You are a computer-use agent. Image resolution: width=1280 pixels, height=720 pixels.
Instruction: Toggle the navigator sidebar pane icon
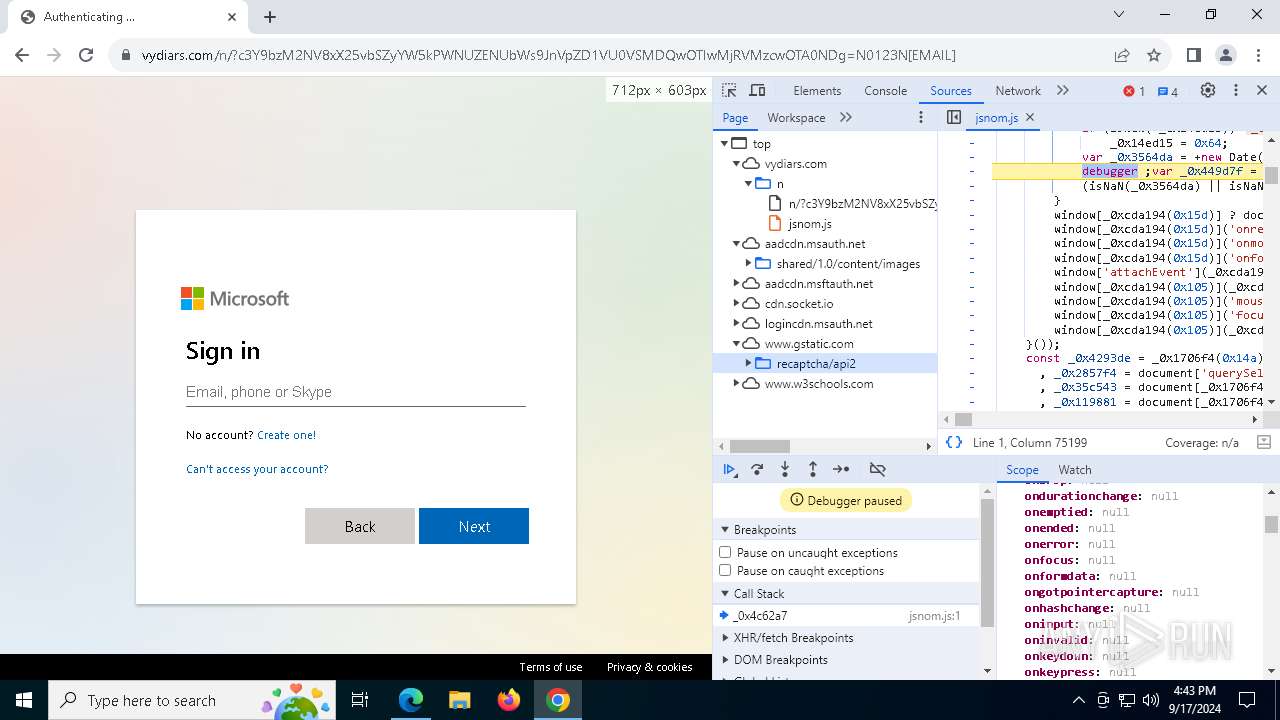coord(954,117)
